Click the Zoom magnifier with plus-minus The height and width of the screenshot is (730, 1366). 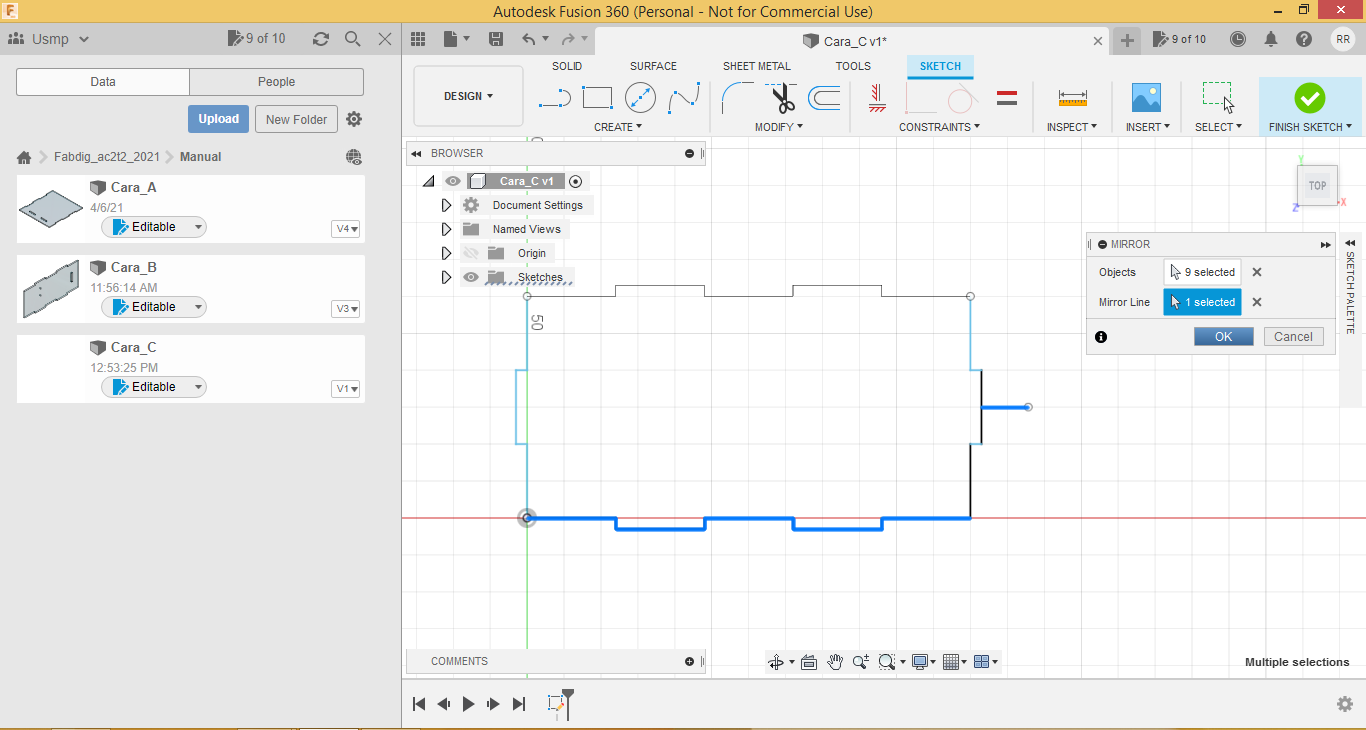pyautogui.click(x=860, y=662)
